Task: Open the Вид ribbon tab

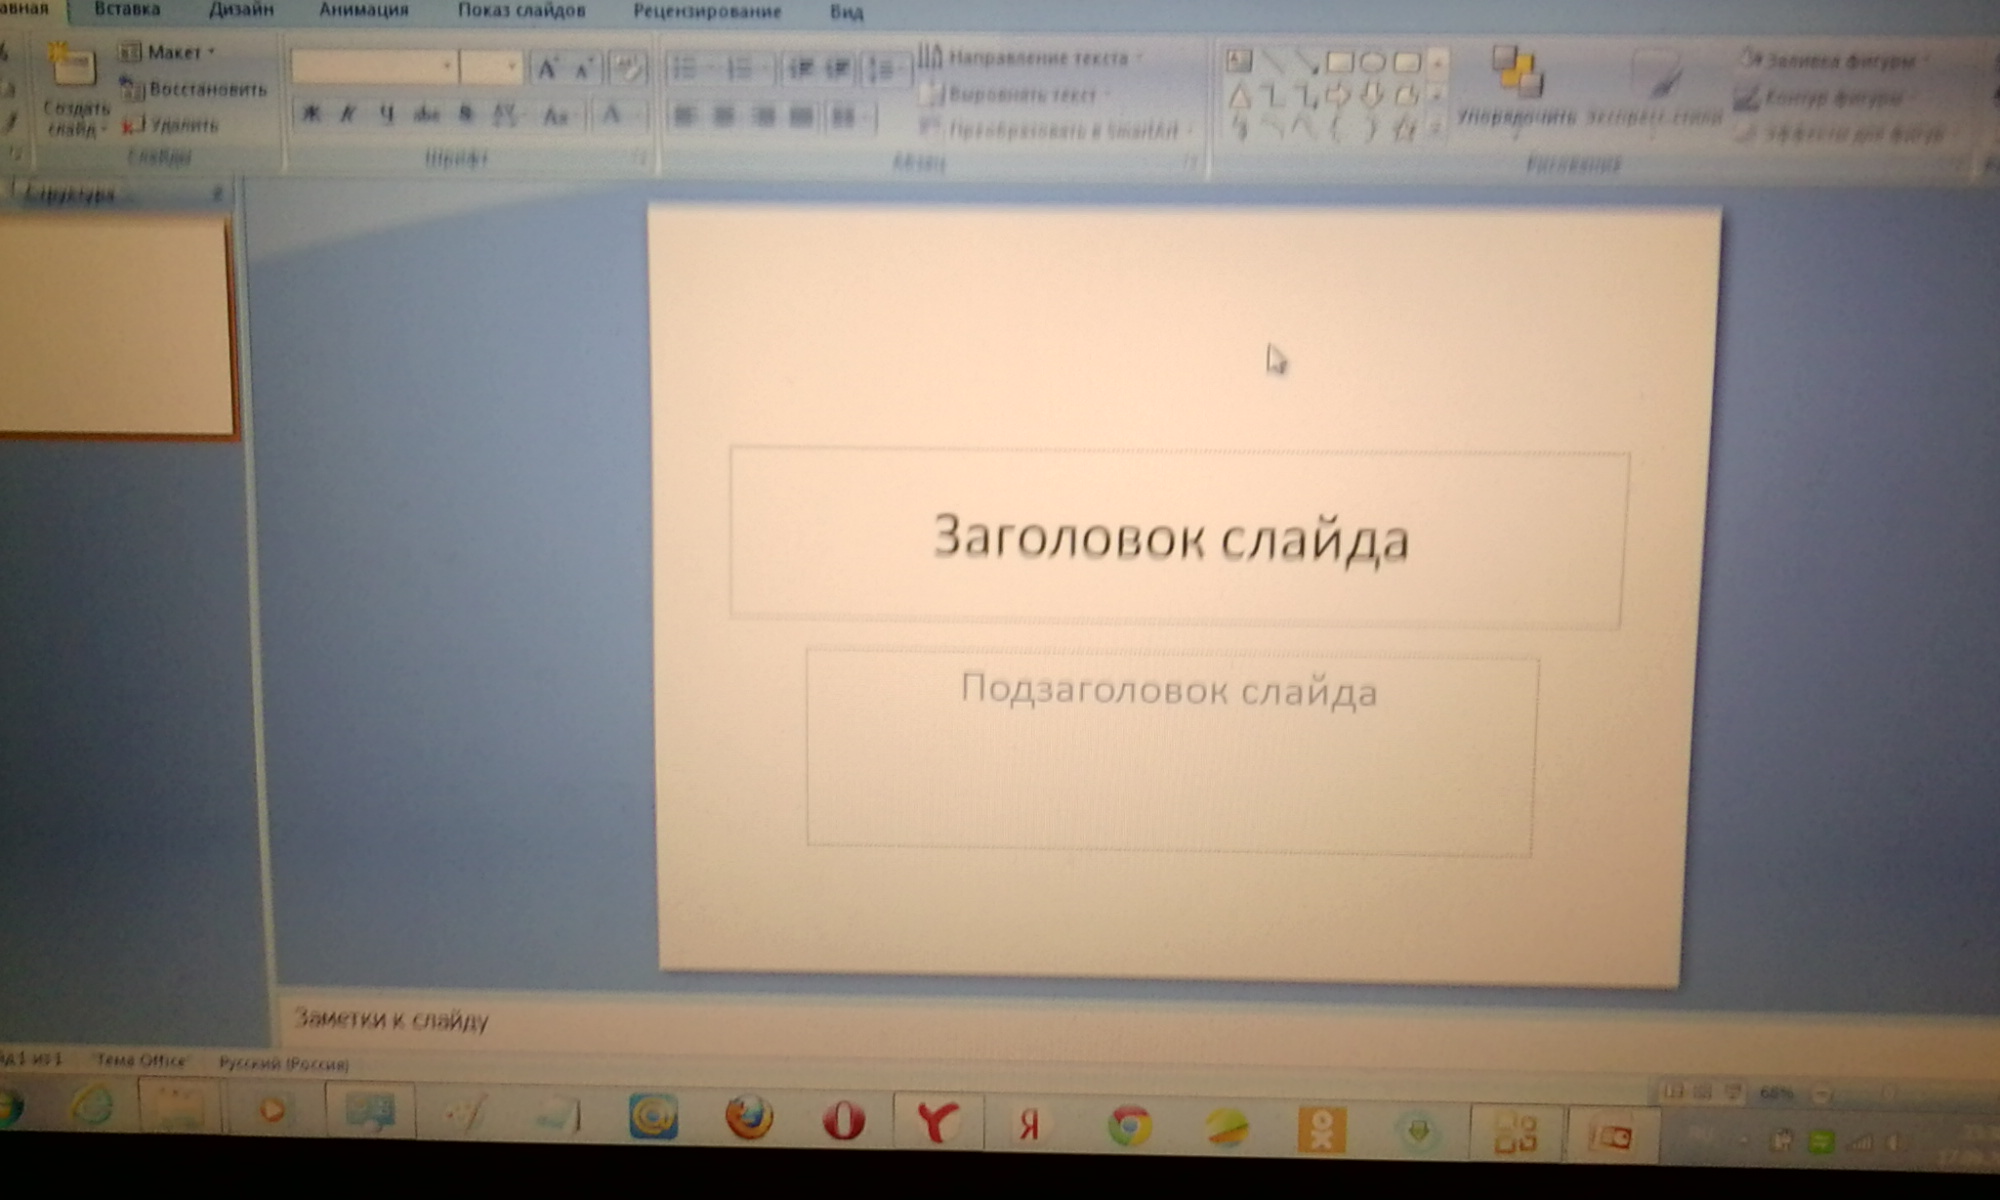Action: pos(846,13)
